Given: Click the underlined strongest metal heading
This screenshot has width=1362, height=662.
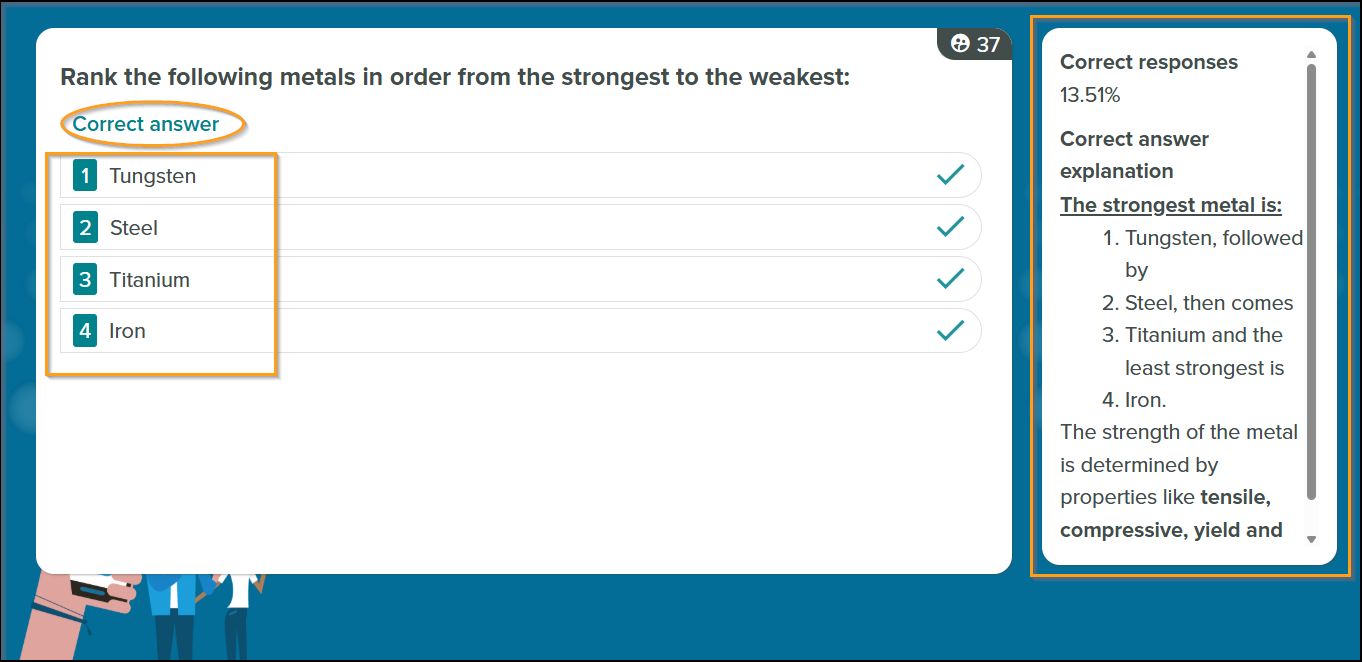Looking at the screenshot, I should [x=1171, y=205].
